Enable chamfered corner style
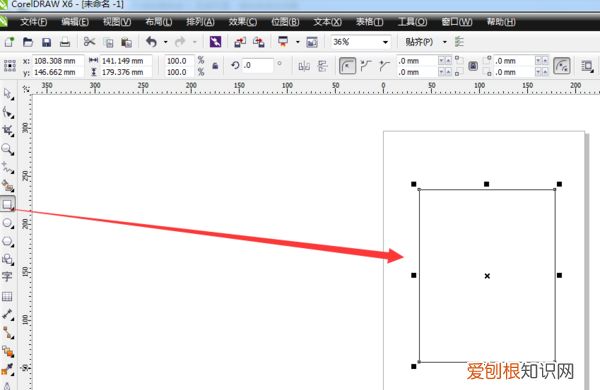The height and width of the screenshot is (390, 600). click(x=384, y=66)
